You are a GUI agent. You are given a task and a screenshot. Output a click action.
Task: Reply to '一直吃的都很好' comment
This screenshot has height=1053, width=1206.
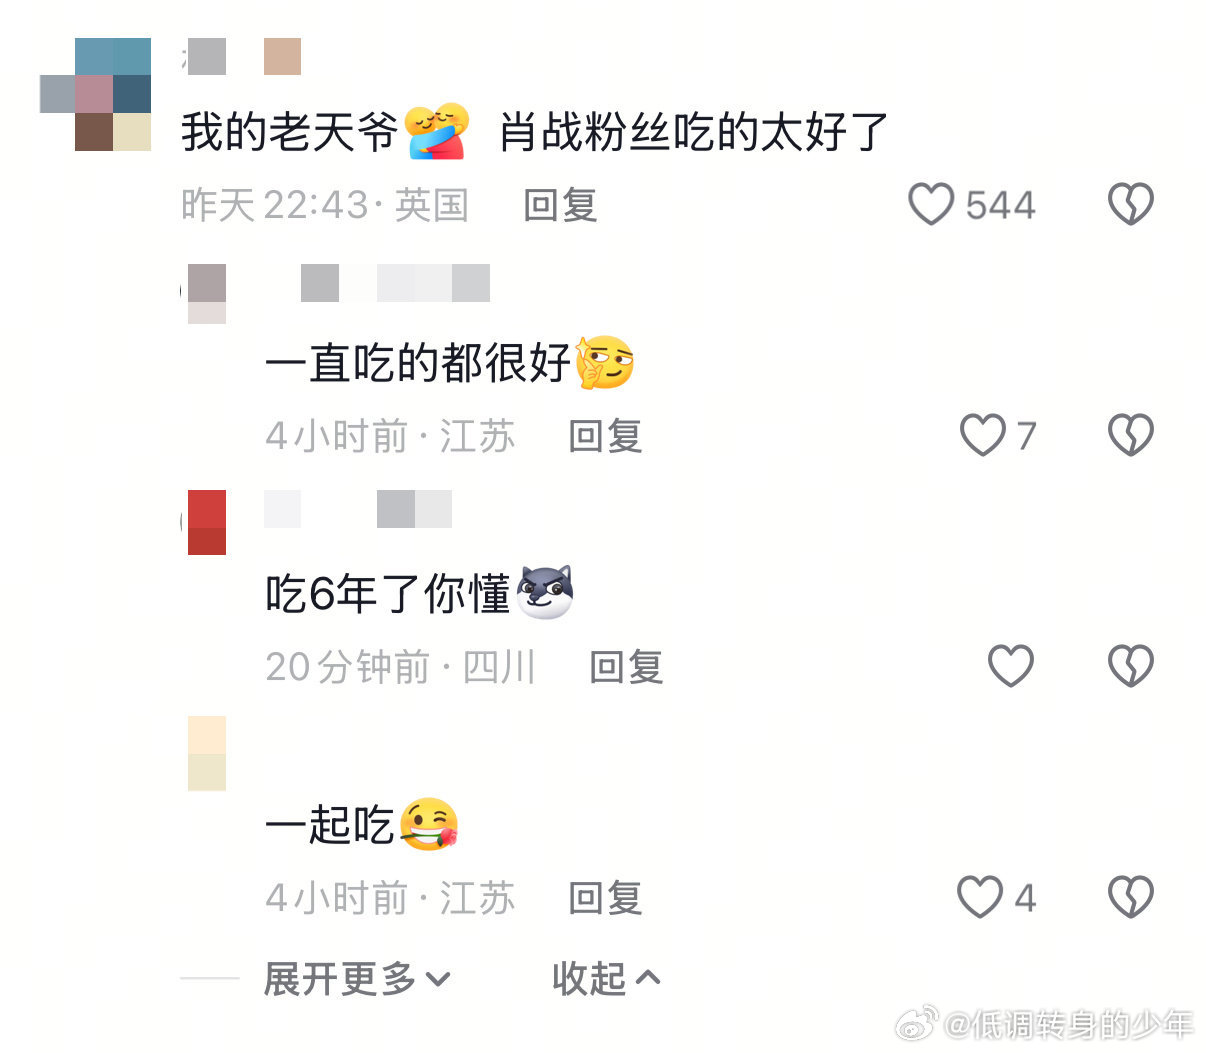(x=605, y=436)
